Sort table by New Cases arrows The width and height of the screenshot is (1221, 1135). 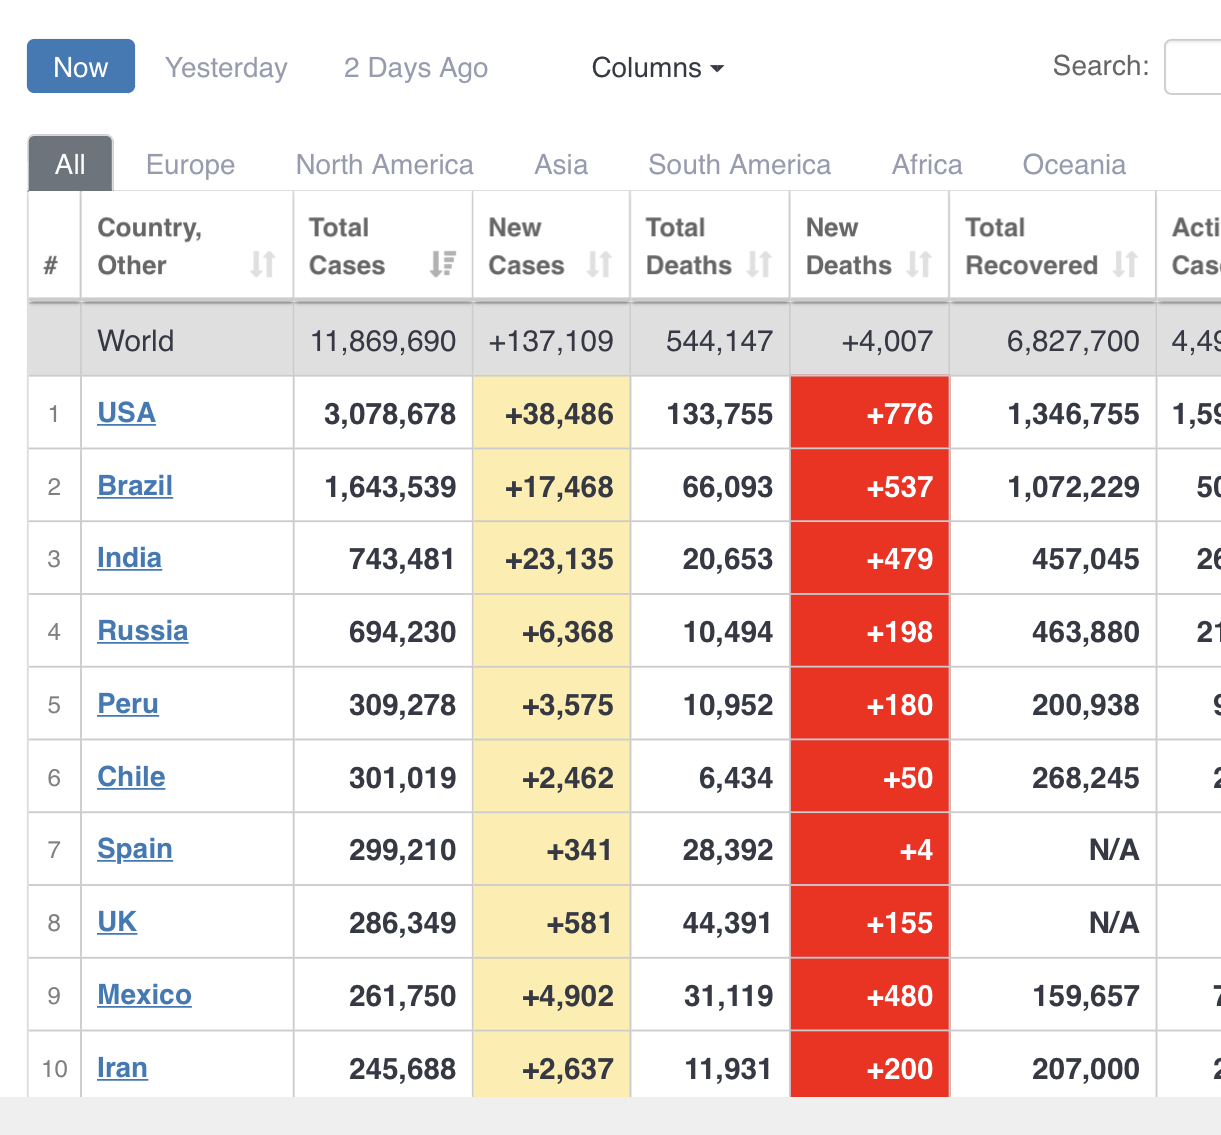tap(599, 264)
